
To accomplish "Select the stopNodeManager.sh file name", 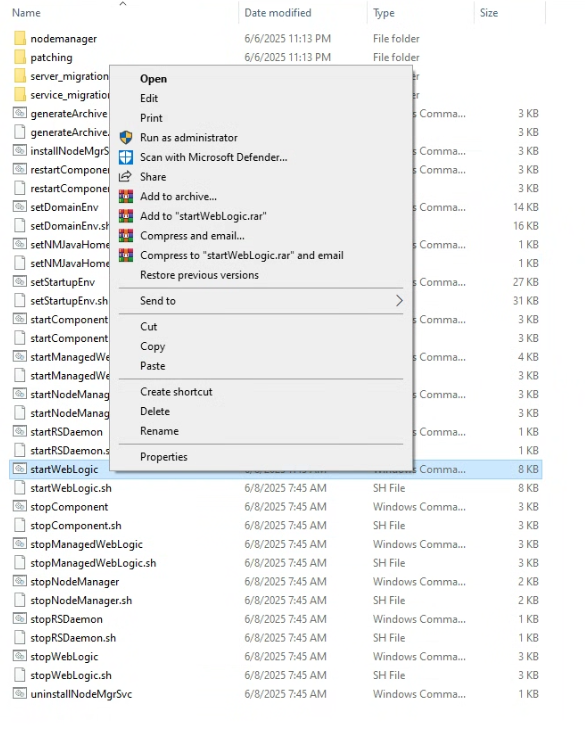I will (81, 601).
